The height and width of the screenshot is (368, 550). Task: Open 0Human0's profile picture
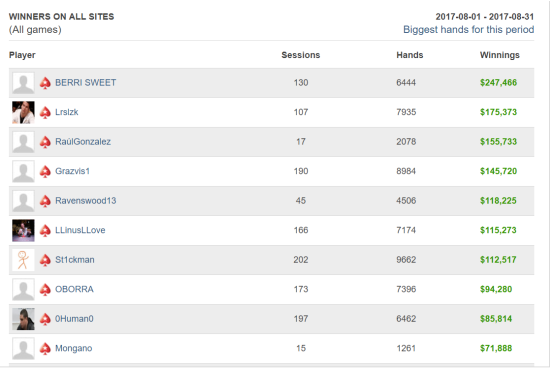click(24, 319)
